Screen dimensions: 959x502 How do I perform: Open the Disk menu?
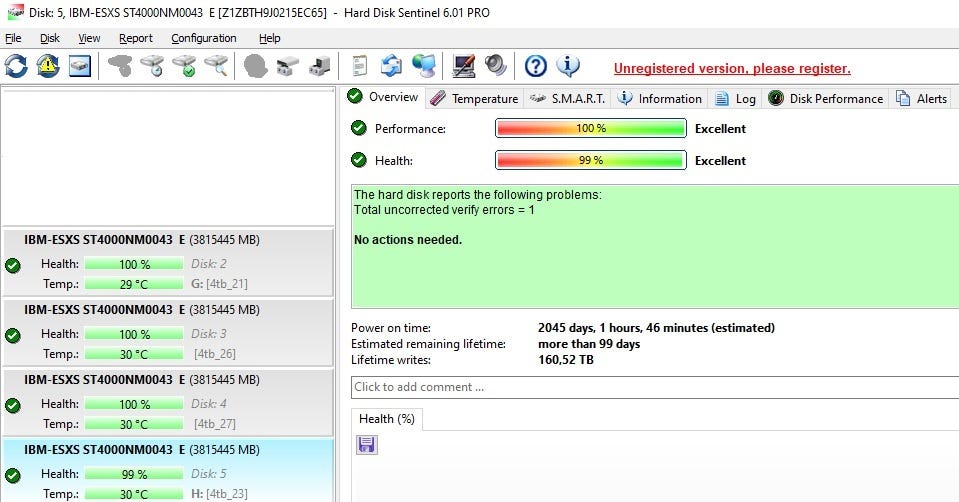(x=50, y=38)
